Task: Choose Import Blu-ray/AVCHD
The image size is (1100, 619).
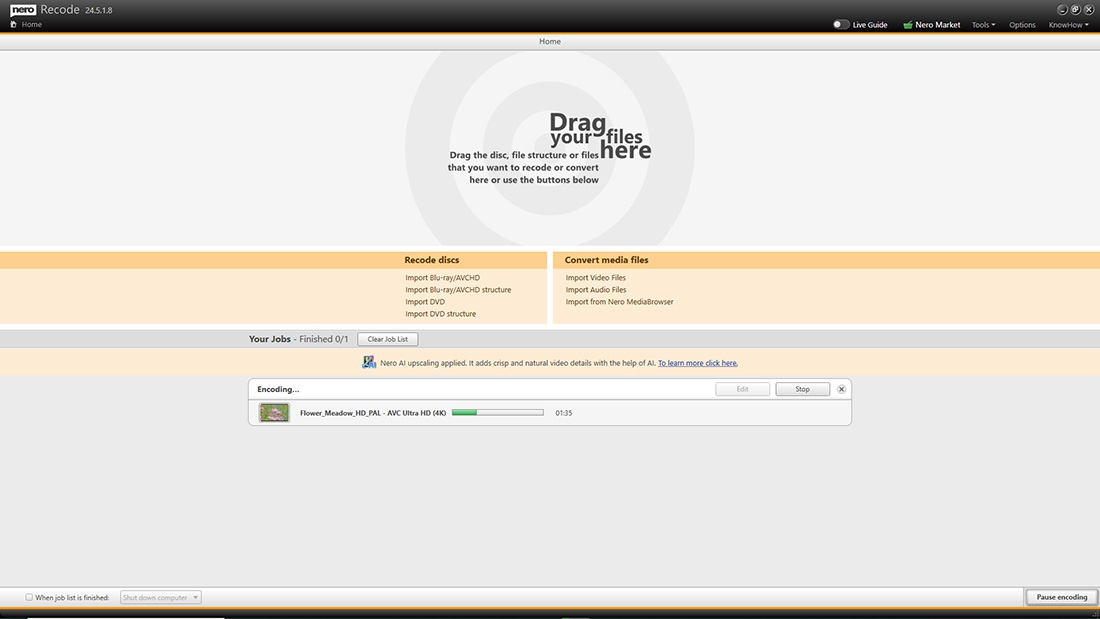Action: (443, 278)
